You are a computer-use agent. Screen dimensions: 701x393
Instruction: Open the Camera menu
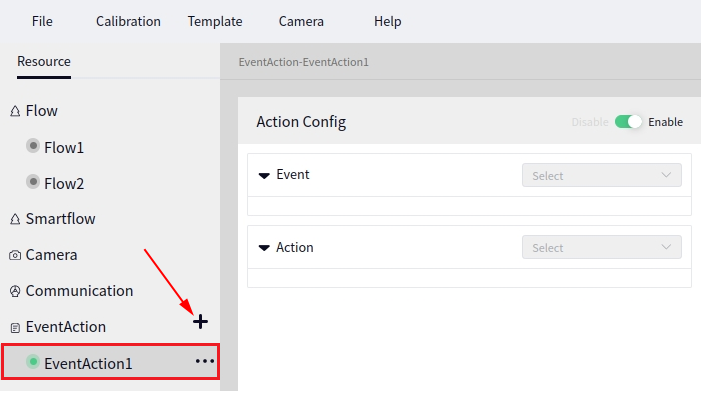[x=301, y=21]
